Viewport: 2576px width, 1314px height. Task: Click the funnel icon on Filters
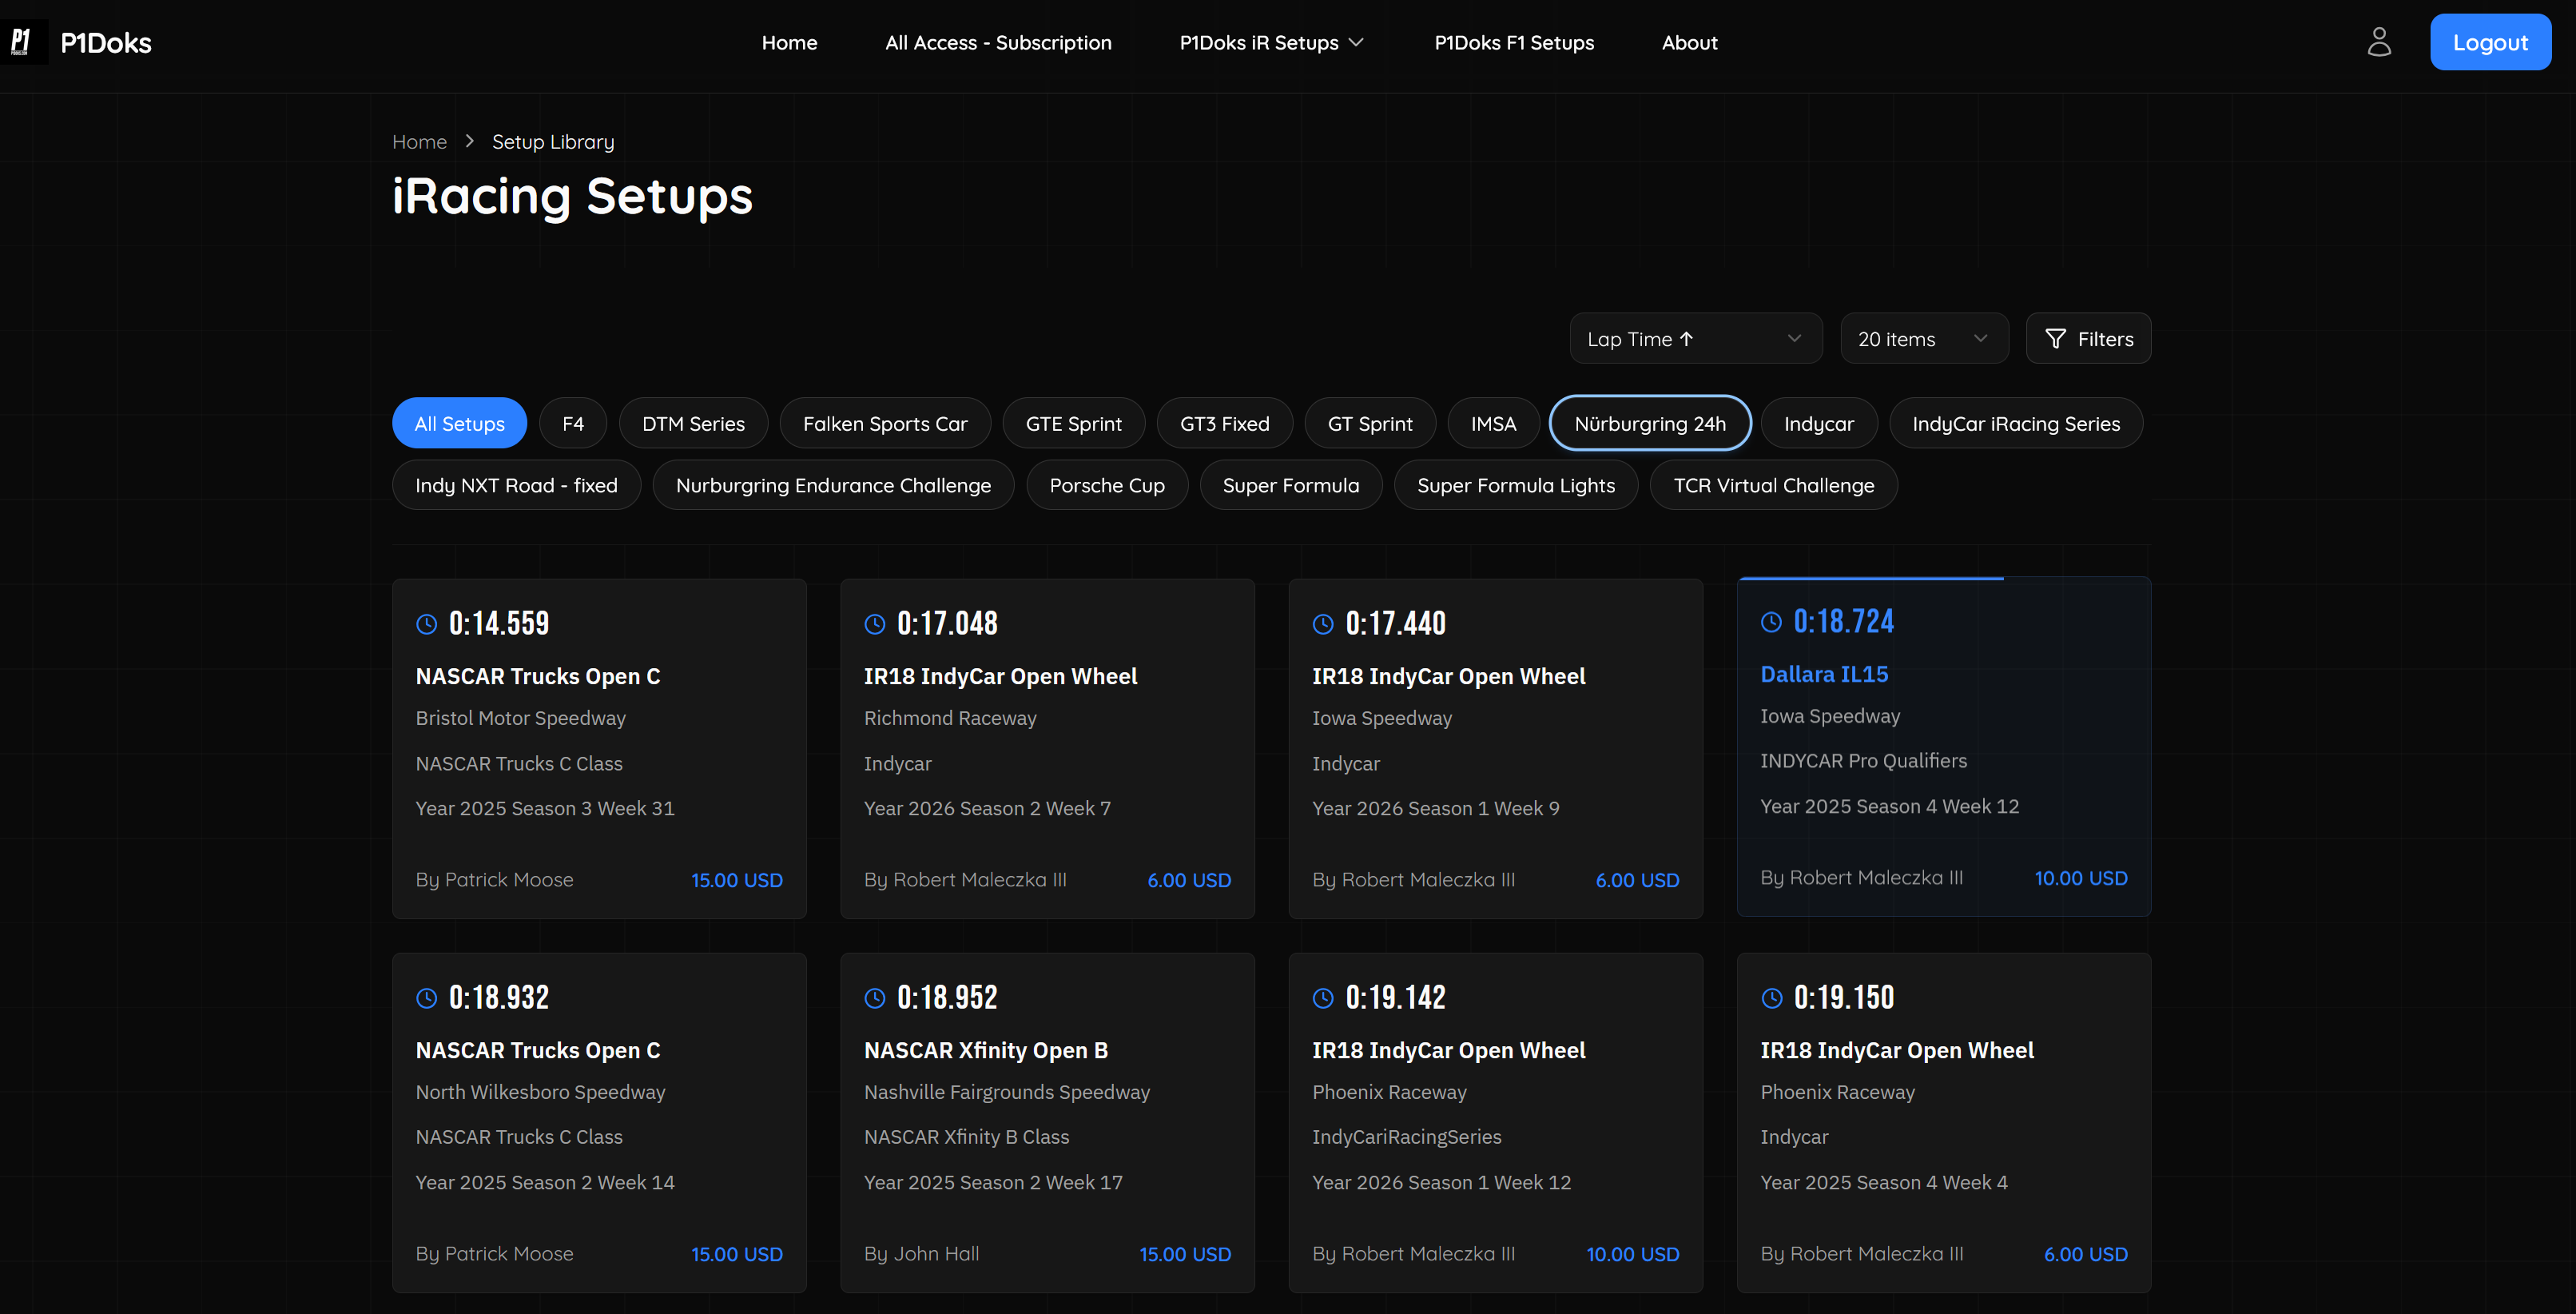(x=2055, y=339)
